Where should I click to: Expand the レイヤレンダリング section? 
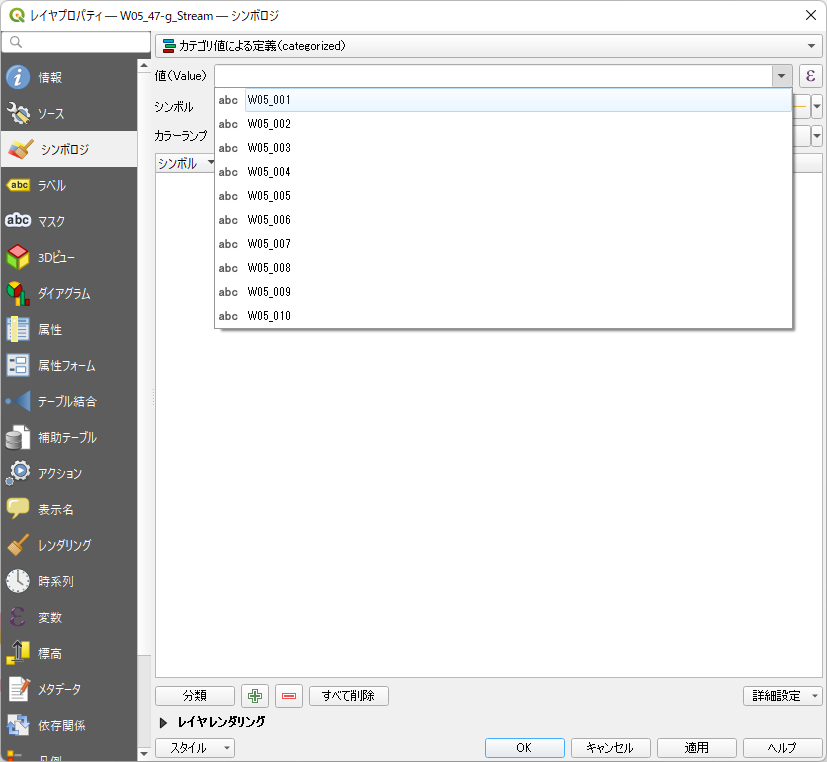tap(164, 722)
